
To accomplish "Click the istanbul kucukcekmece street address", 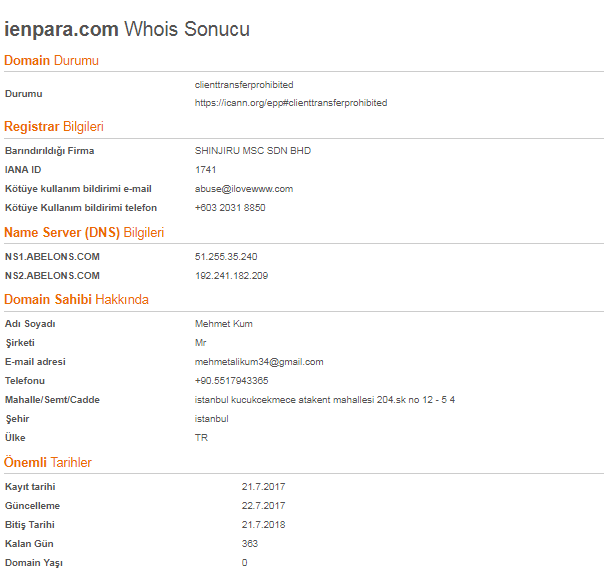I will point(325,400).
